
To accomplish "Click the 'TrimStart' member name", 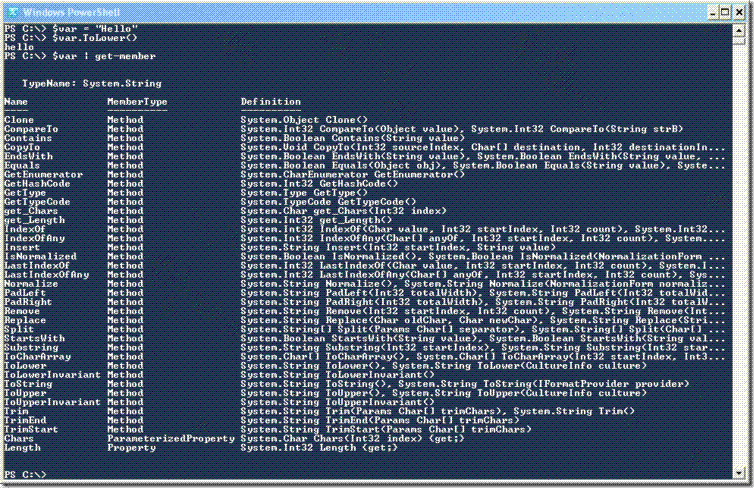I will [31, 429].
